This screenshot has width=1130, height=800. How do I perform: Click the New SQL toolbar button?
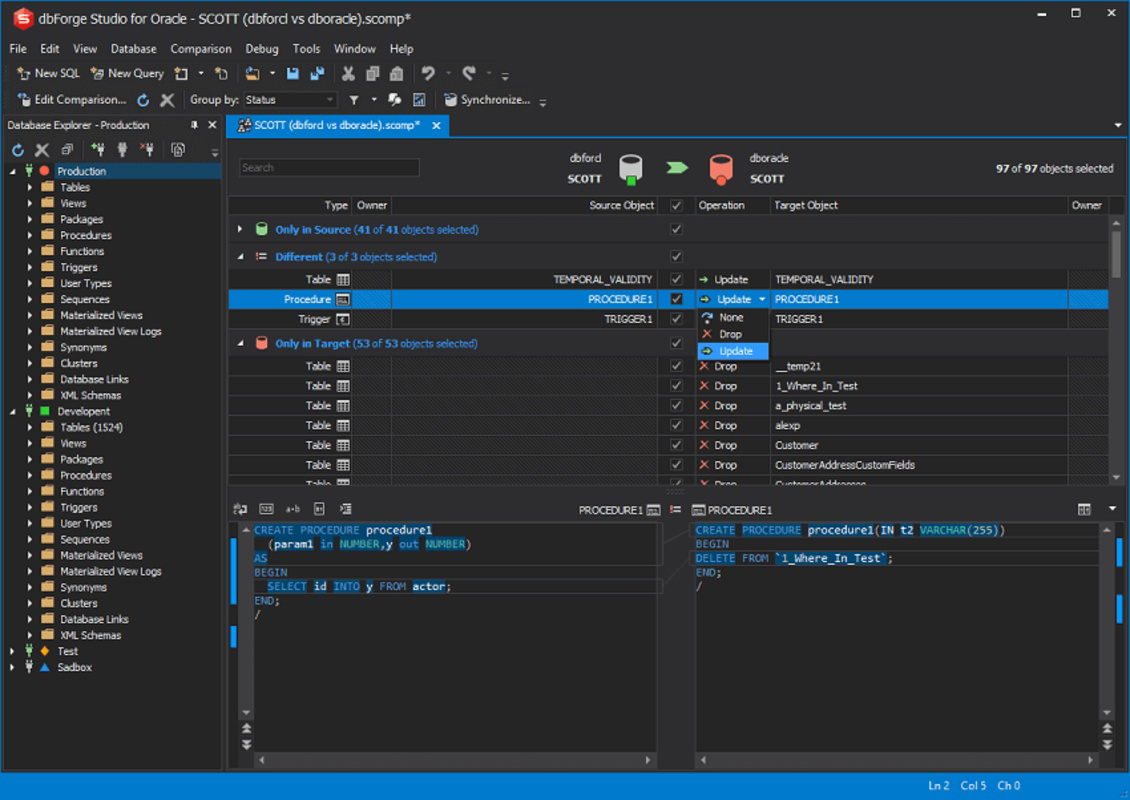pyautogui.click(x=48, y=74)
